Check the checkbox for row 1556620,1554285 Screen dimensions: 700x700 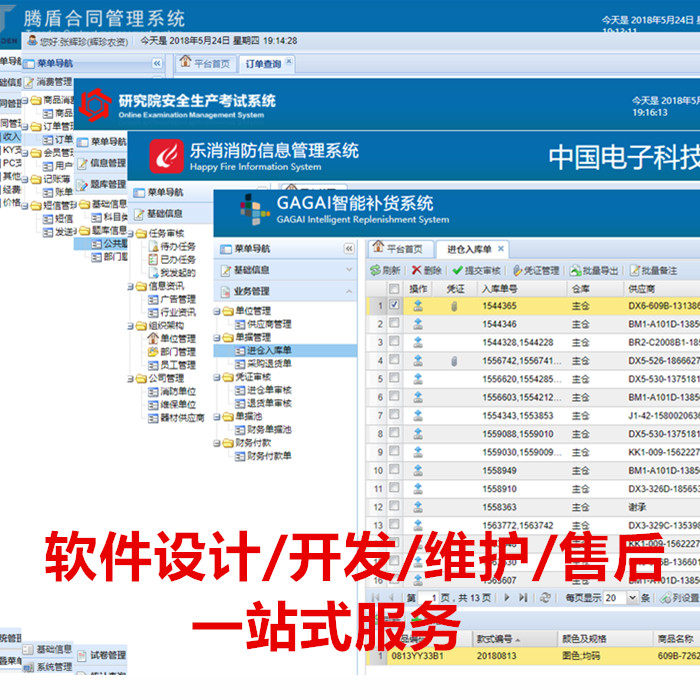394,378
